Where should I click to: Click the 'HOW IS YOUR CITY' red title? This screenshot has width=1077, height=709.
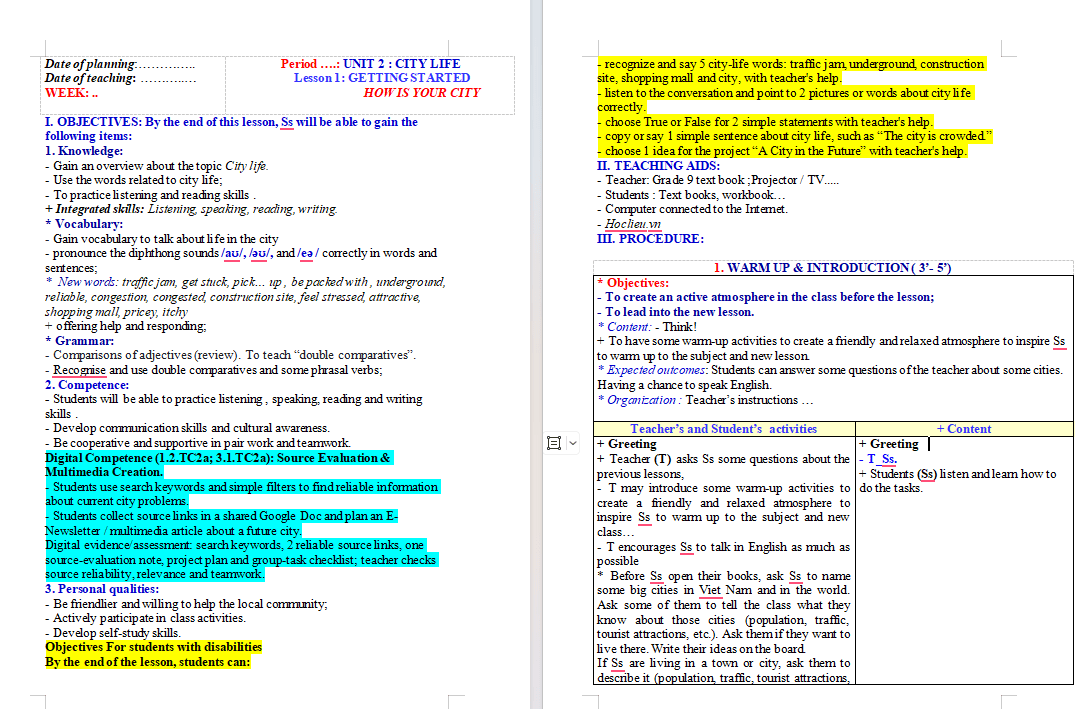coord(422,92)
